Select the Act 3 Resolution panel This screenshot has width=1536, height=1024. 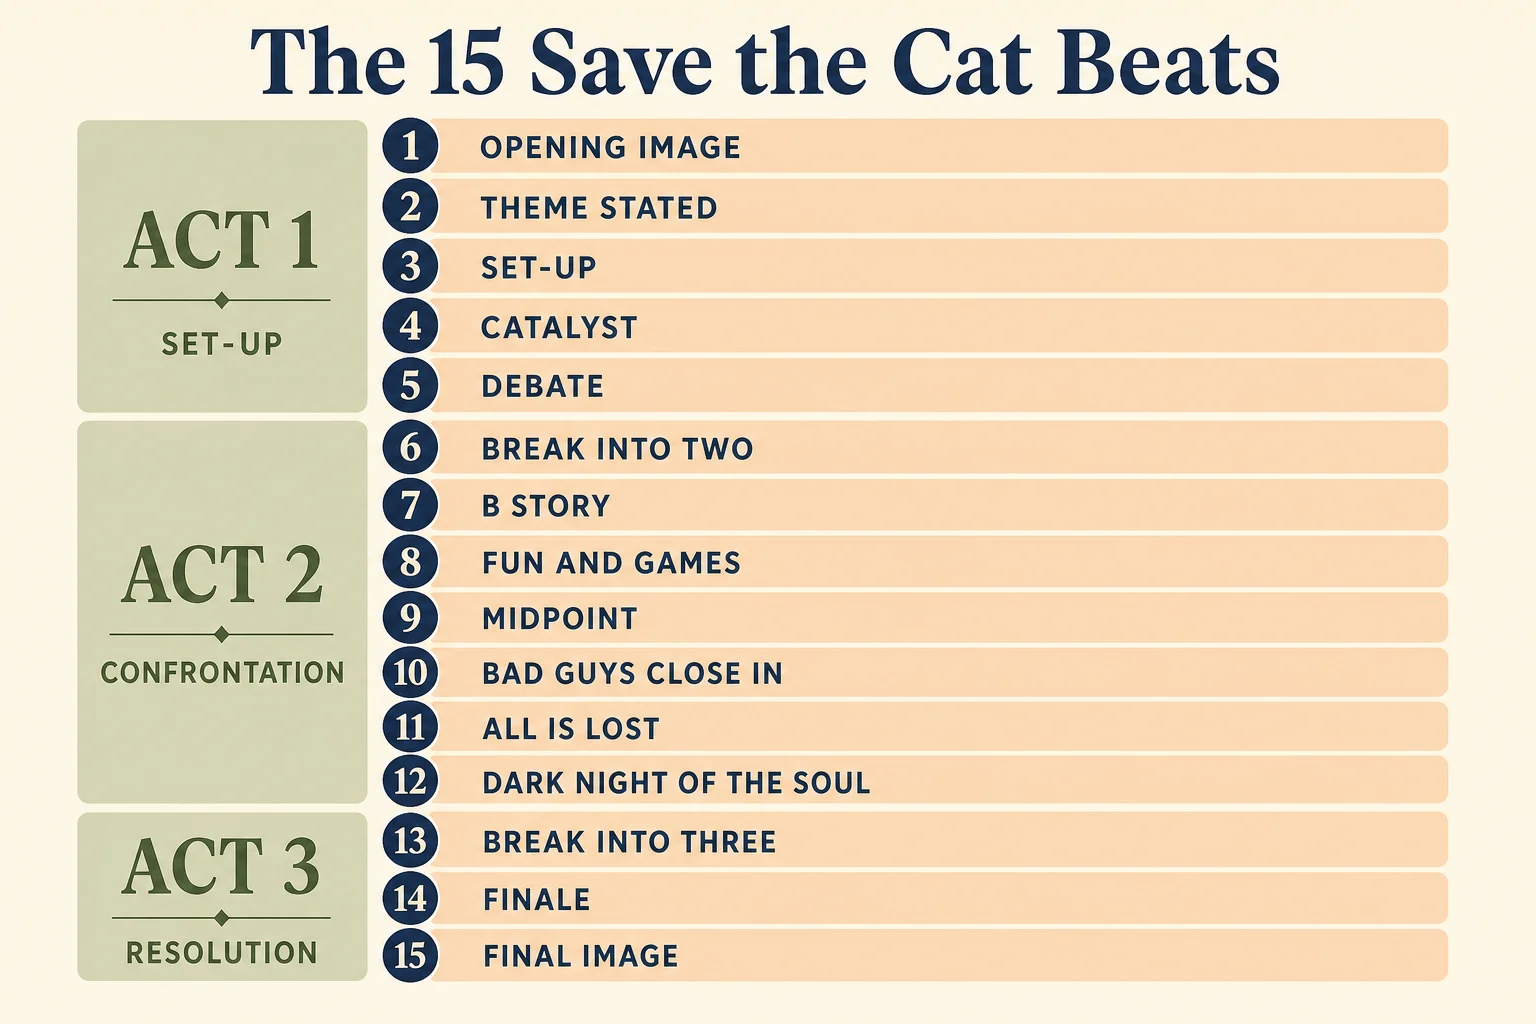[222, 896]
